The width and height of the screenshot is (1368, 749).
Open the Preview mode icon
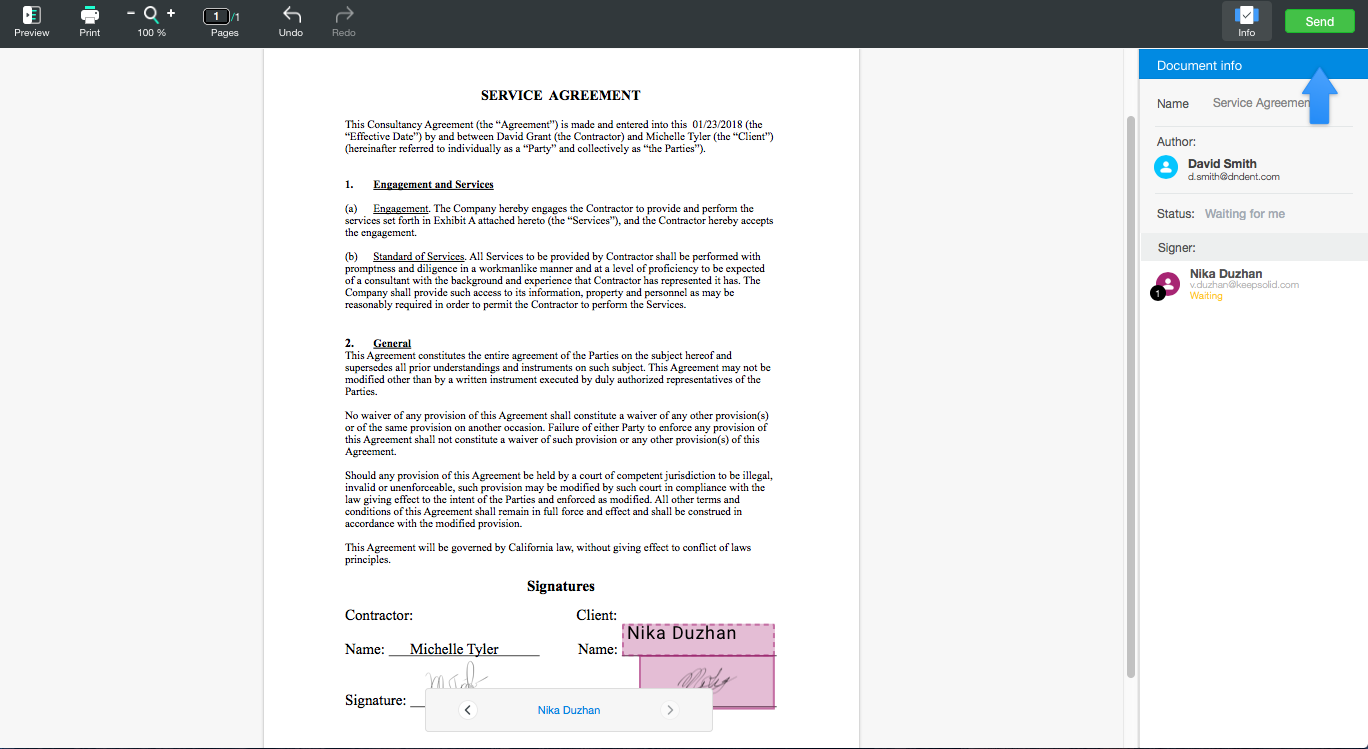(x=31, y=15)
